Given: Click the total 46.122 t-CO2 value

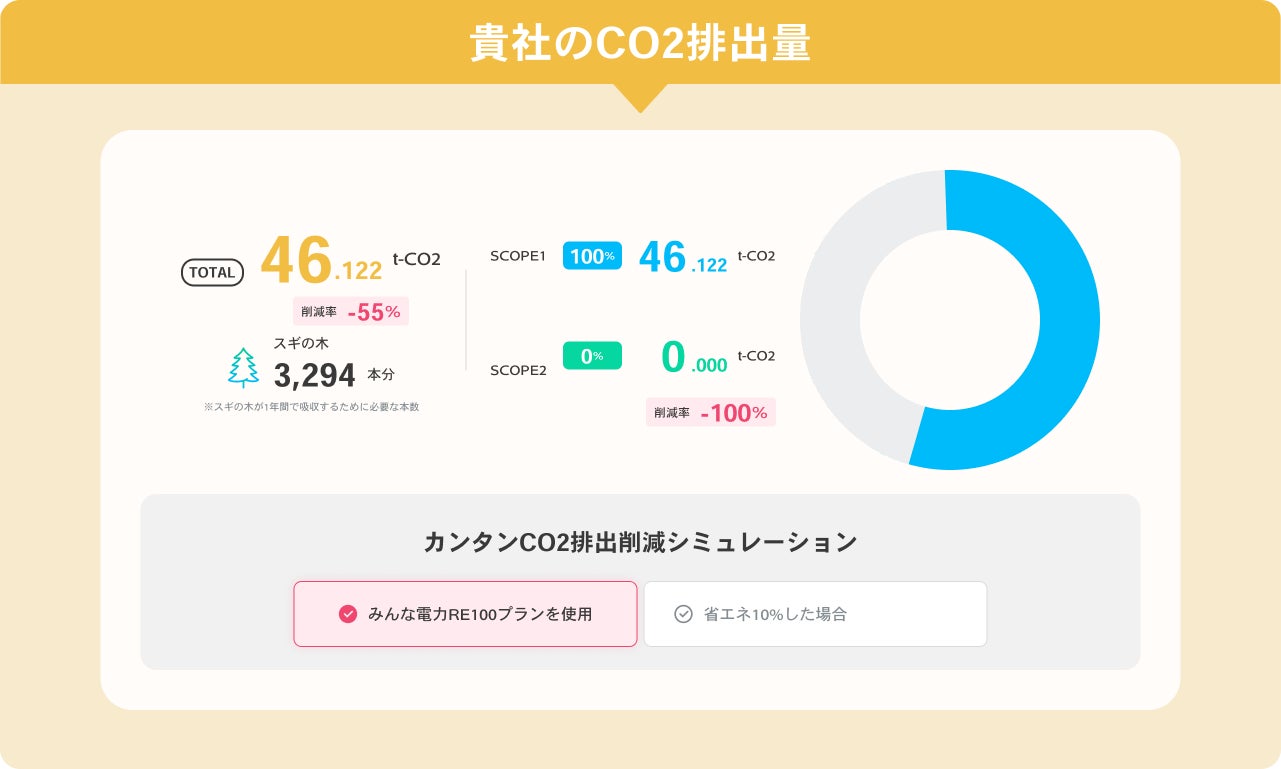Looking at the screenshot, I should [322, 262].
